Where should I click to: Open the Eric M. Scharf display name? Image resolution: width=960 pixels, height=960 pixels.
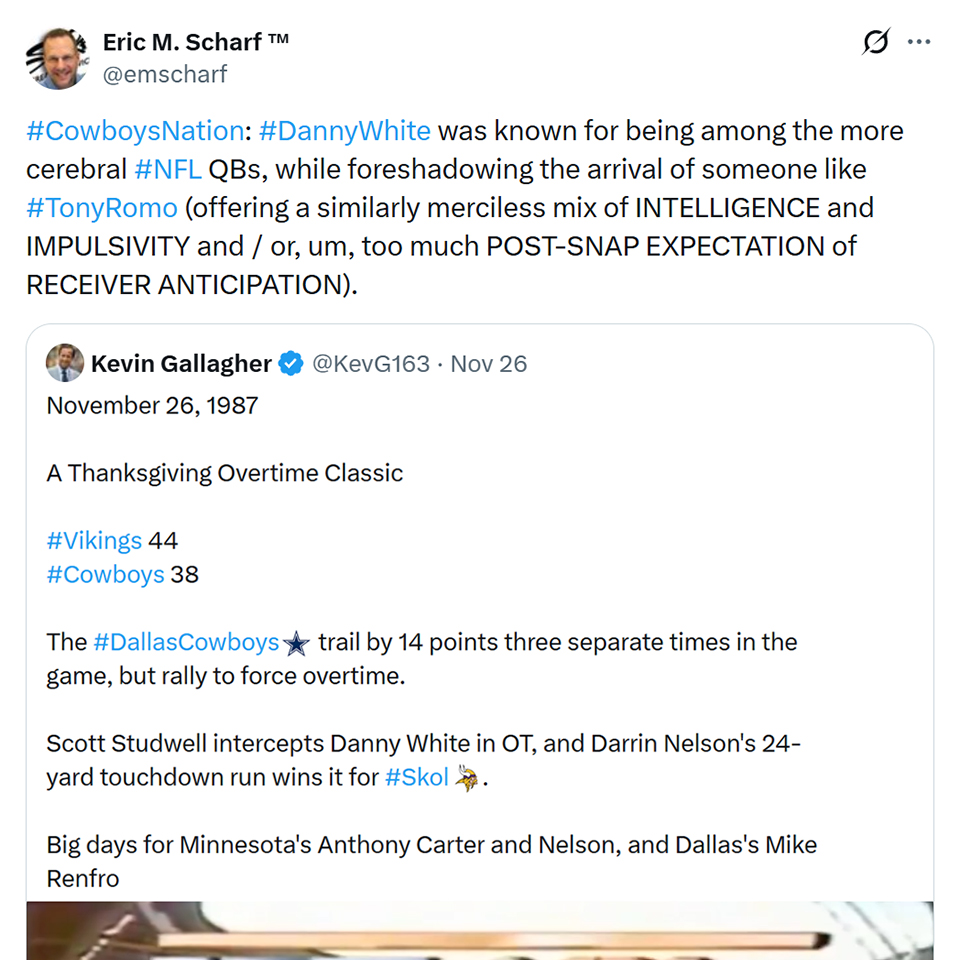pos(196,43)
